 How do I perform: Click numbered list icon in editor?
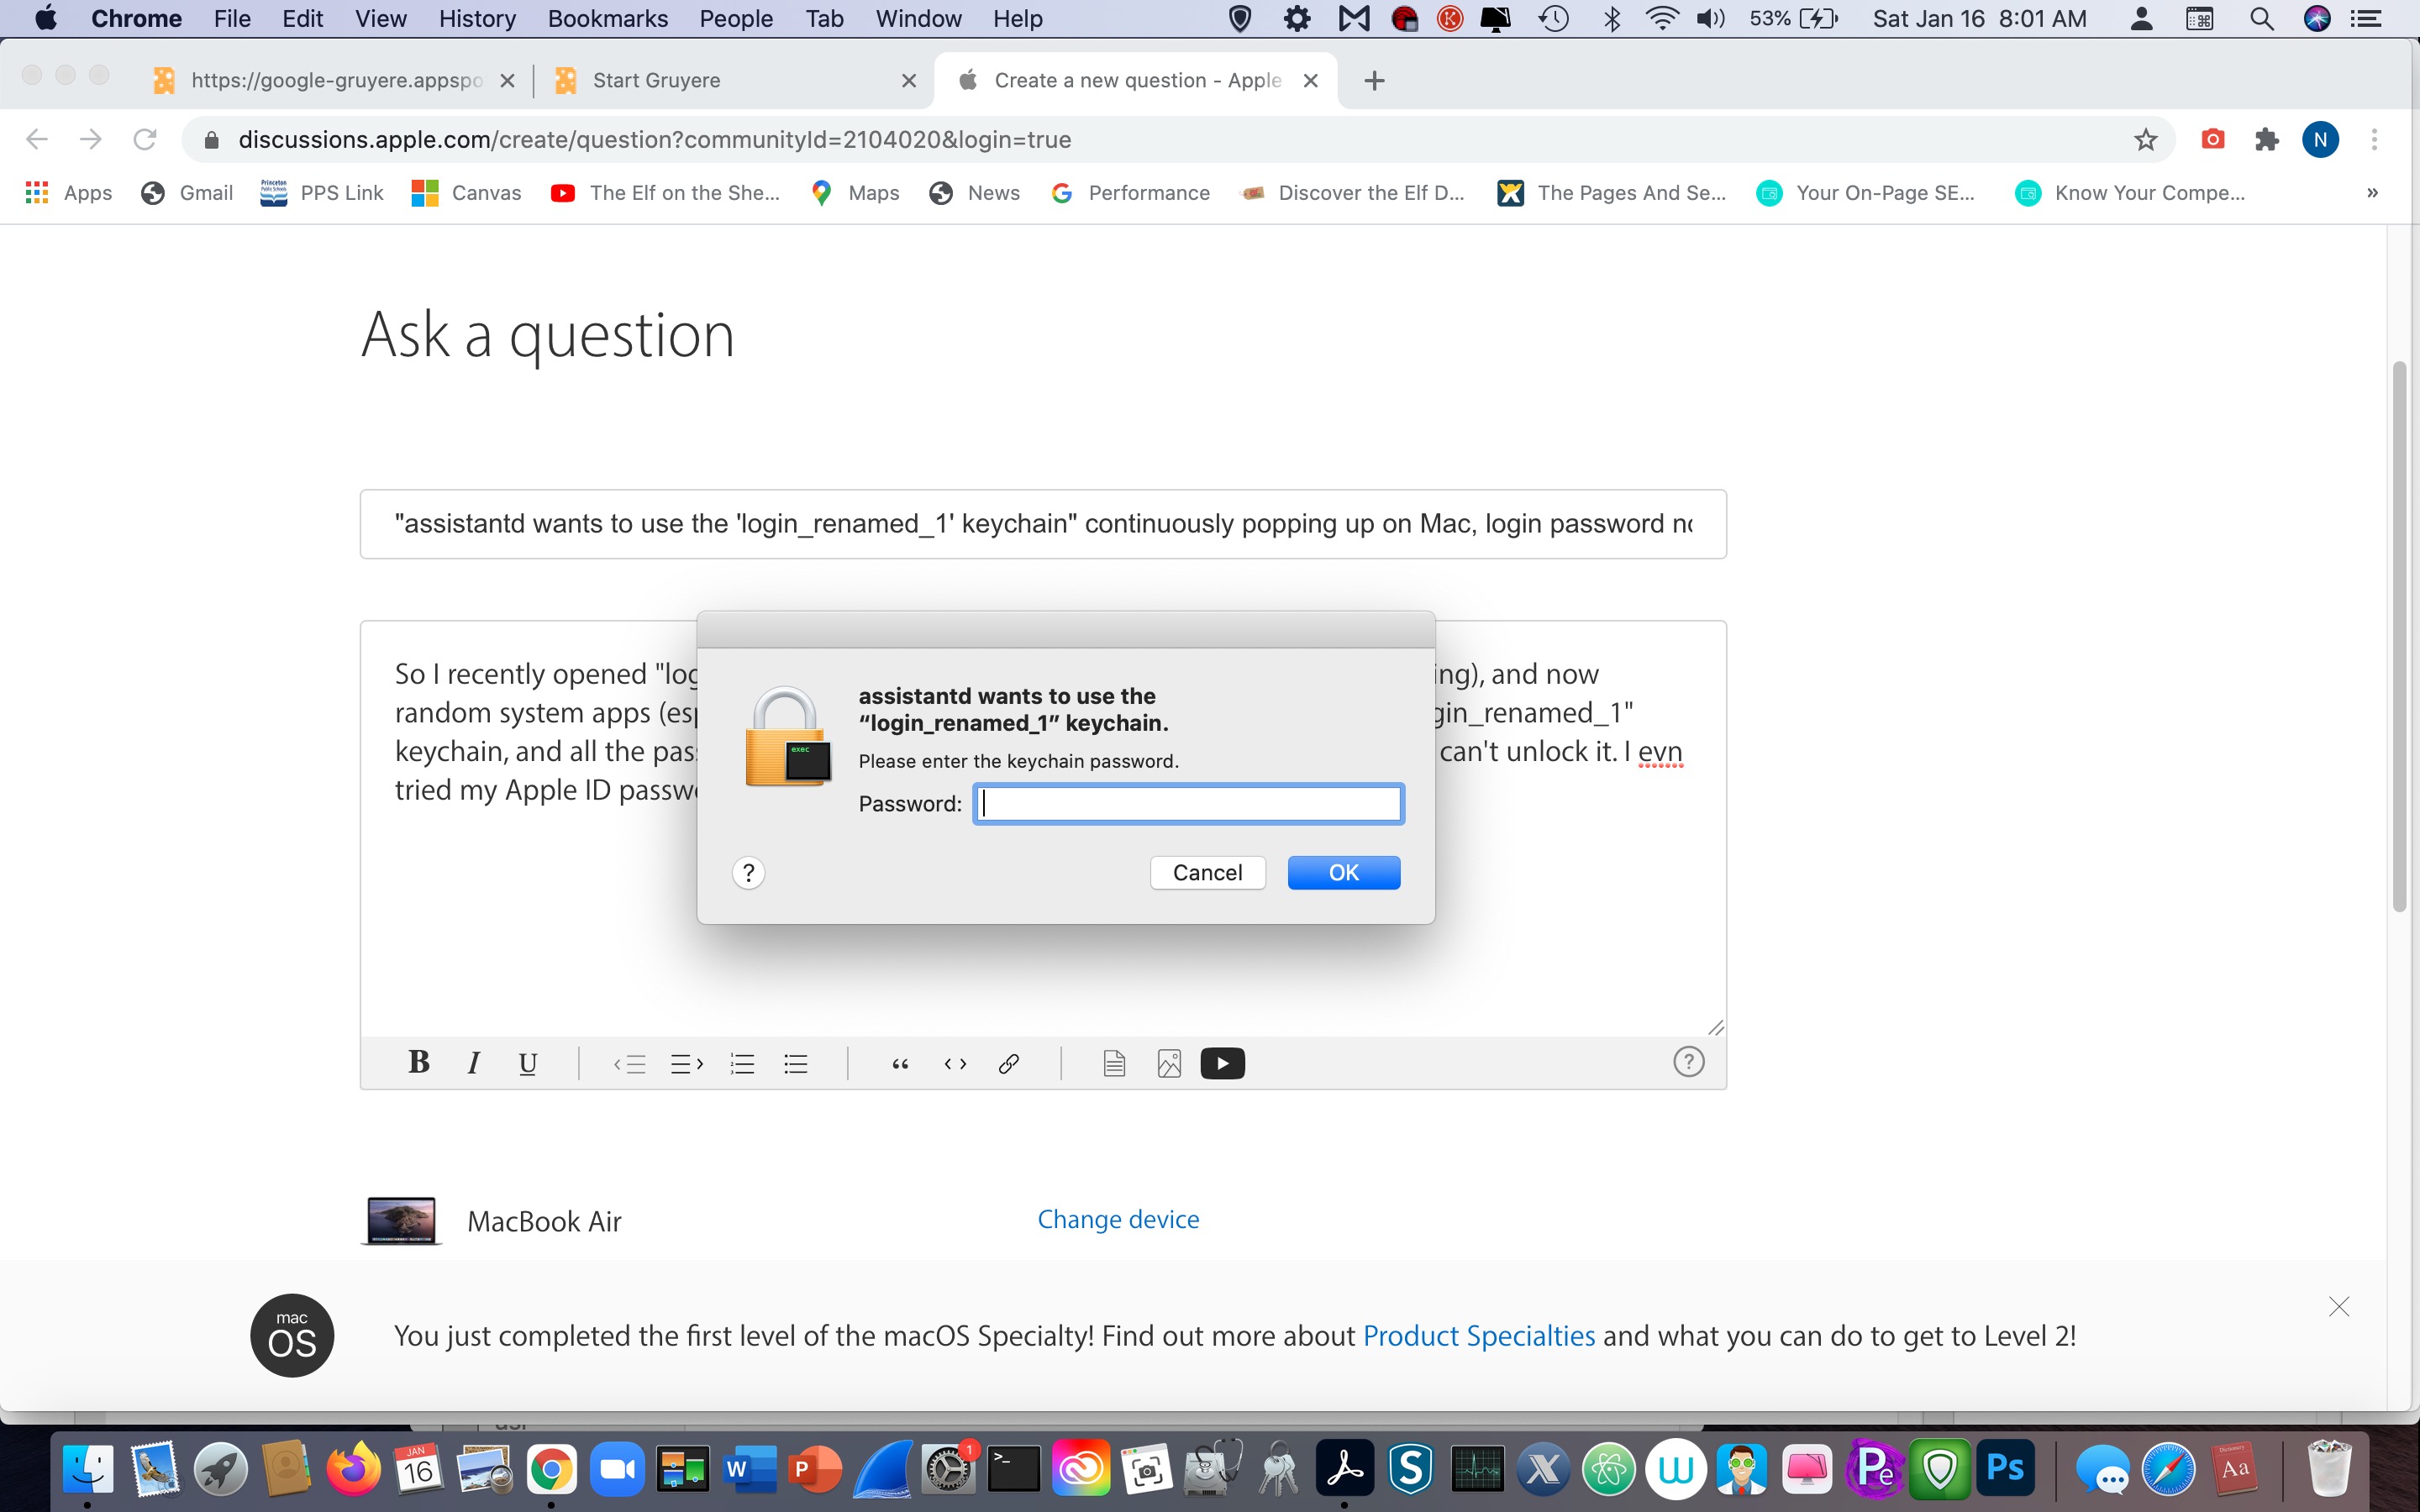pyautogui.click(x=742, y=1063)
